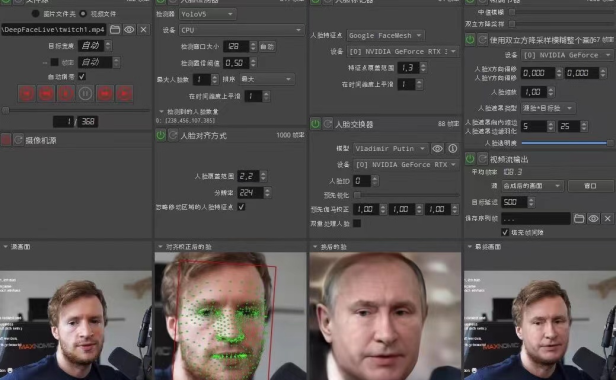Collapse the 对齐校正后的脸 preview panel
The height and width of the screenshot is (380, 616).
(160, 247)
